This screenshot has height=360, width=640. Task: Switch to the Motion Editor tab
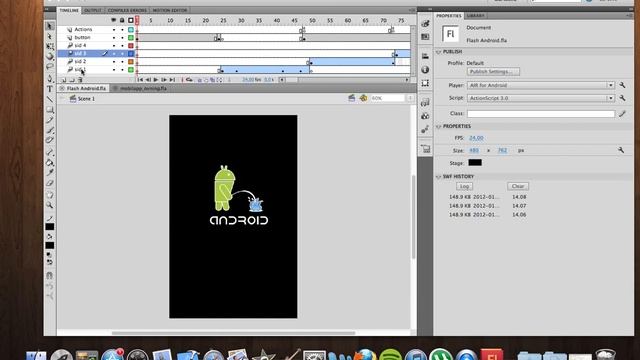[170, 10]
